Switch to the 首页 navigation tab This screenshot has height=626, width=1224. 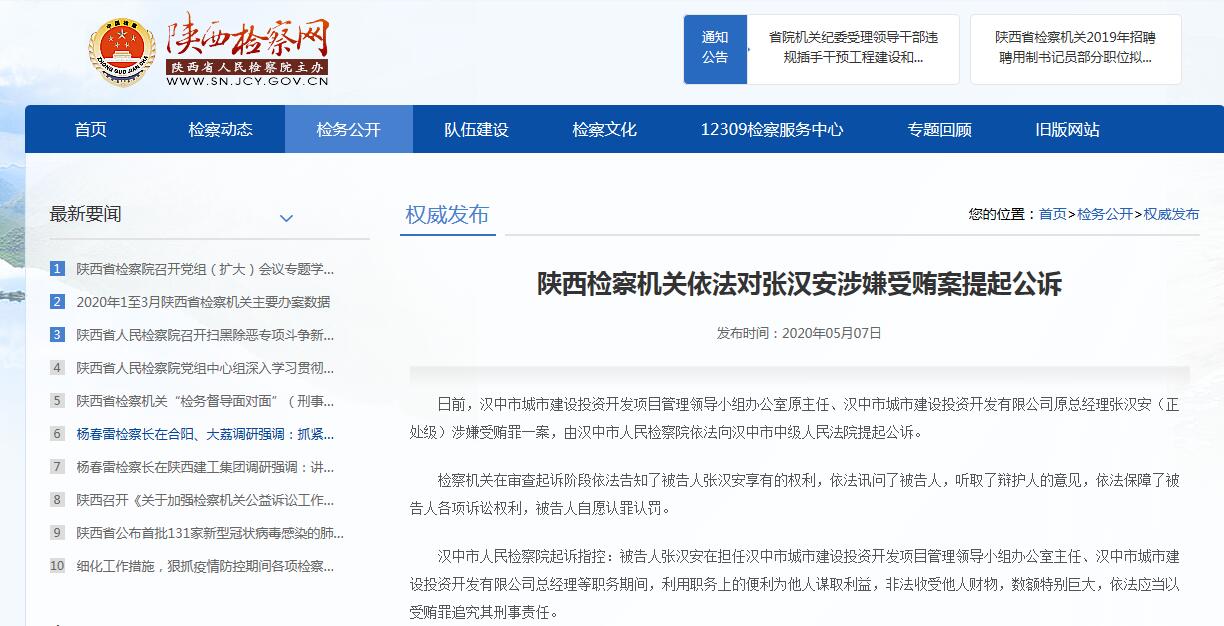tap(88, 129)
